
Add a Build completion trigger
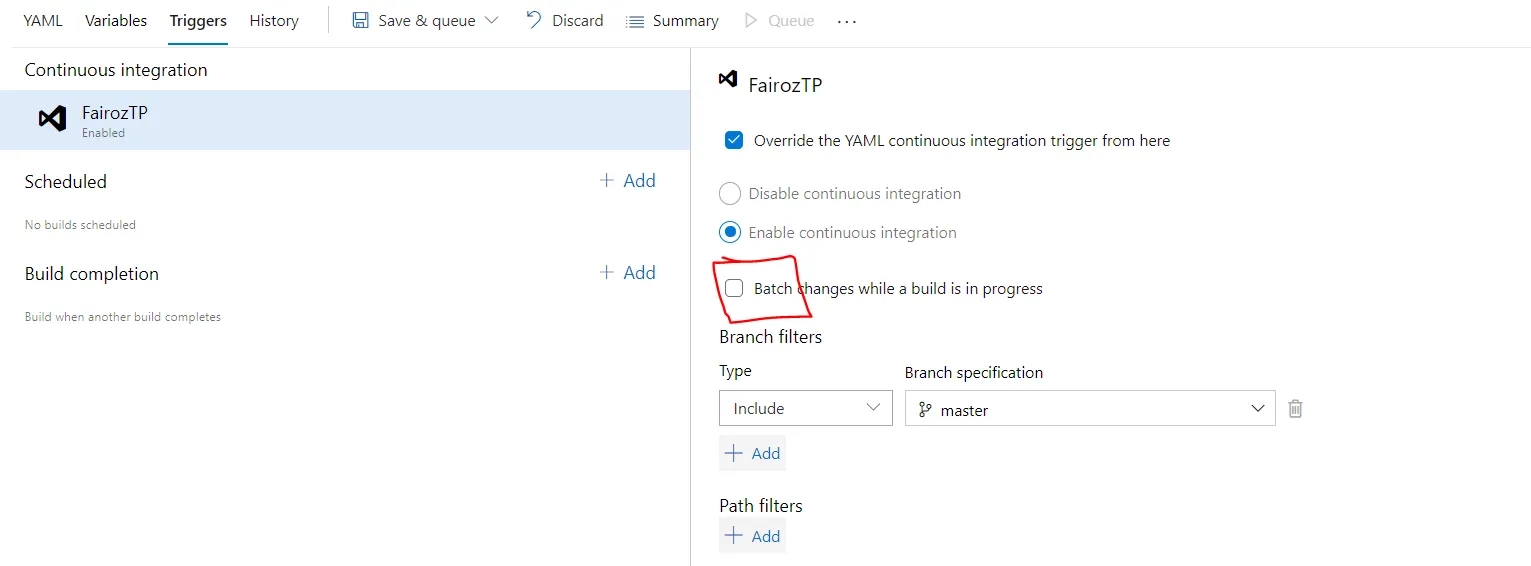(x=628, y=273)
